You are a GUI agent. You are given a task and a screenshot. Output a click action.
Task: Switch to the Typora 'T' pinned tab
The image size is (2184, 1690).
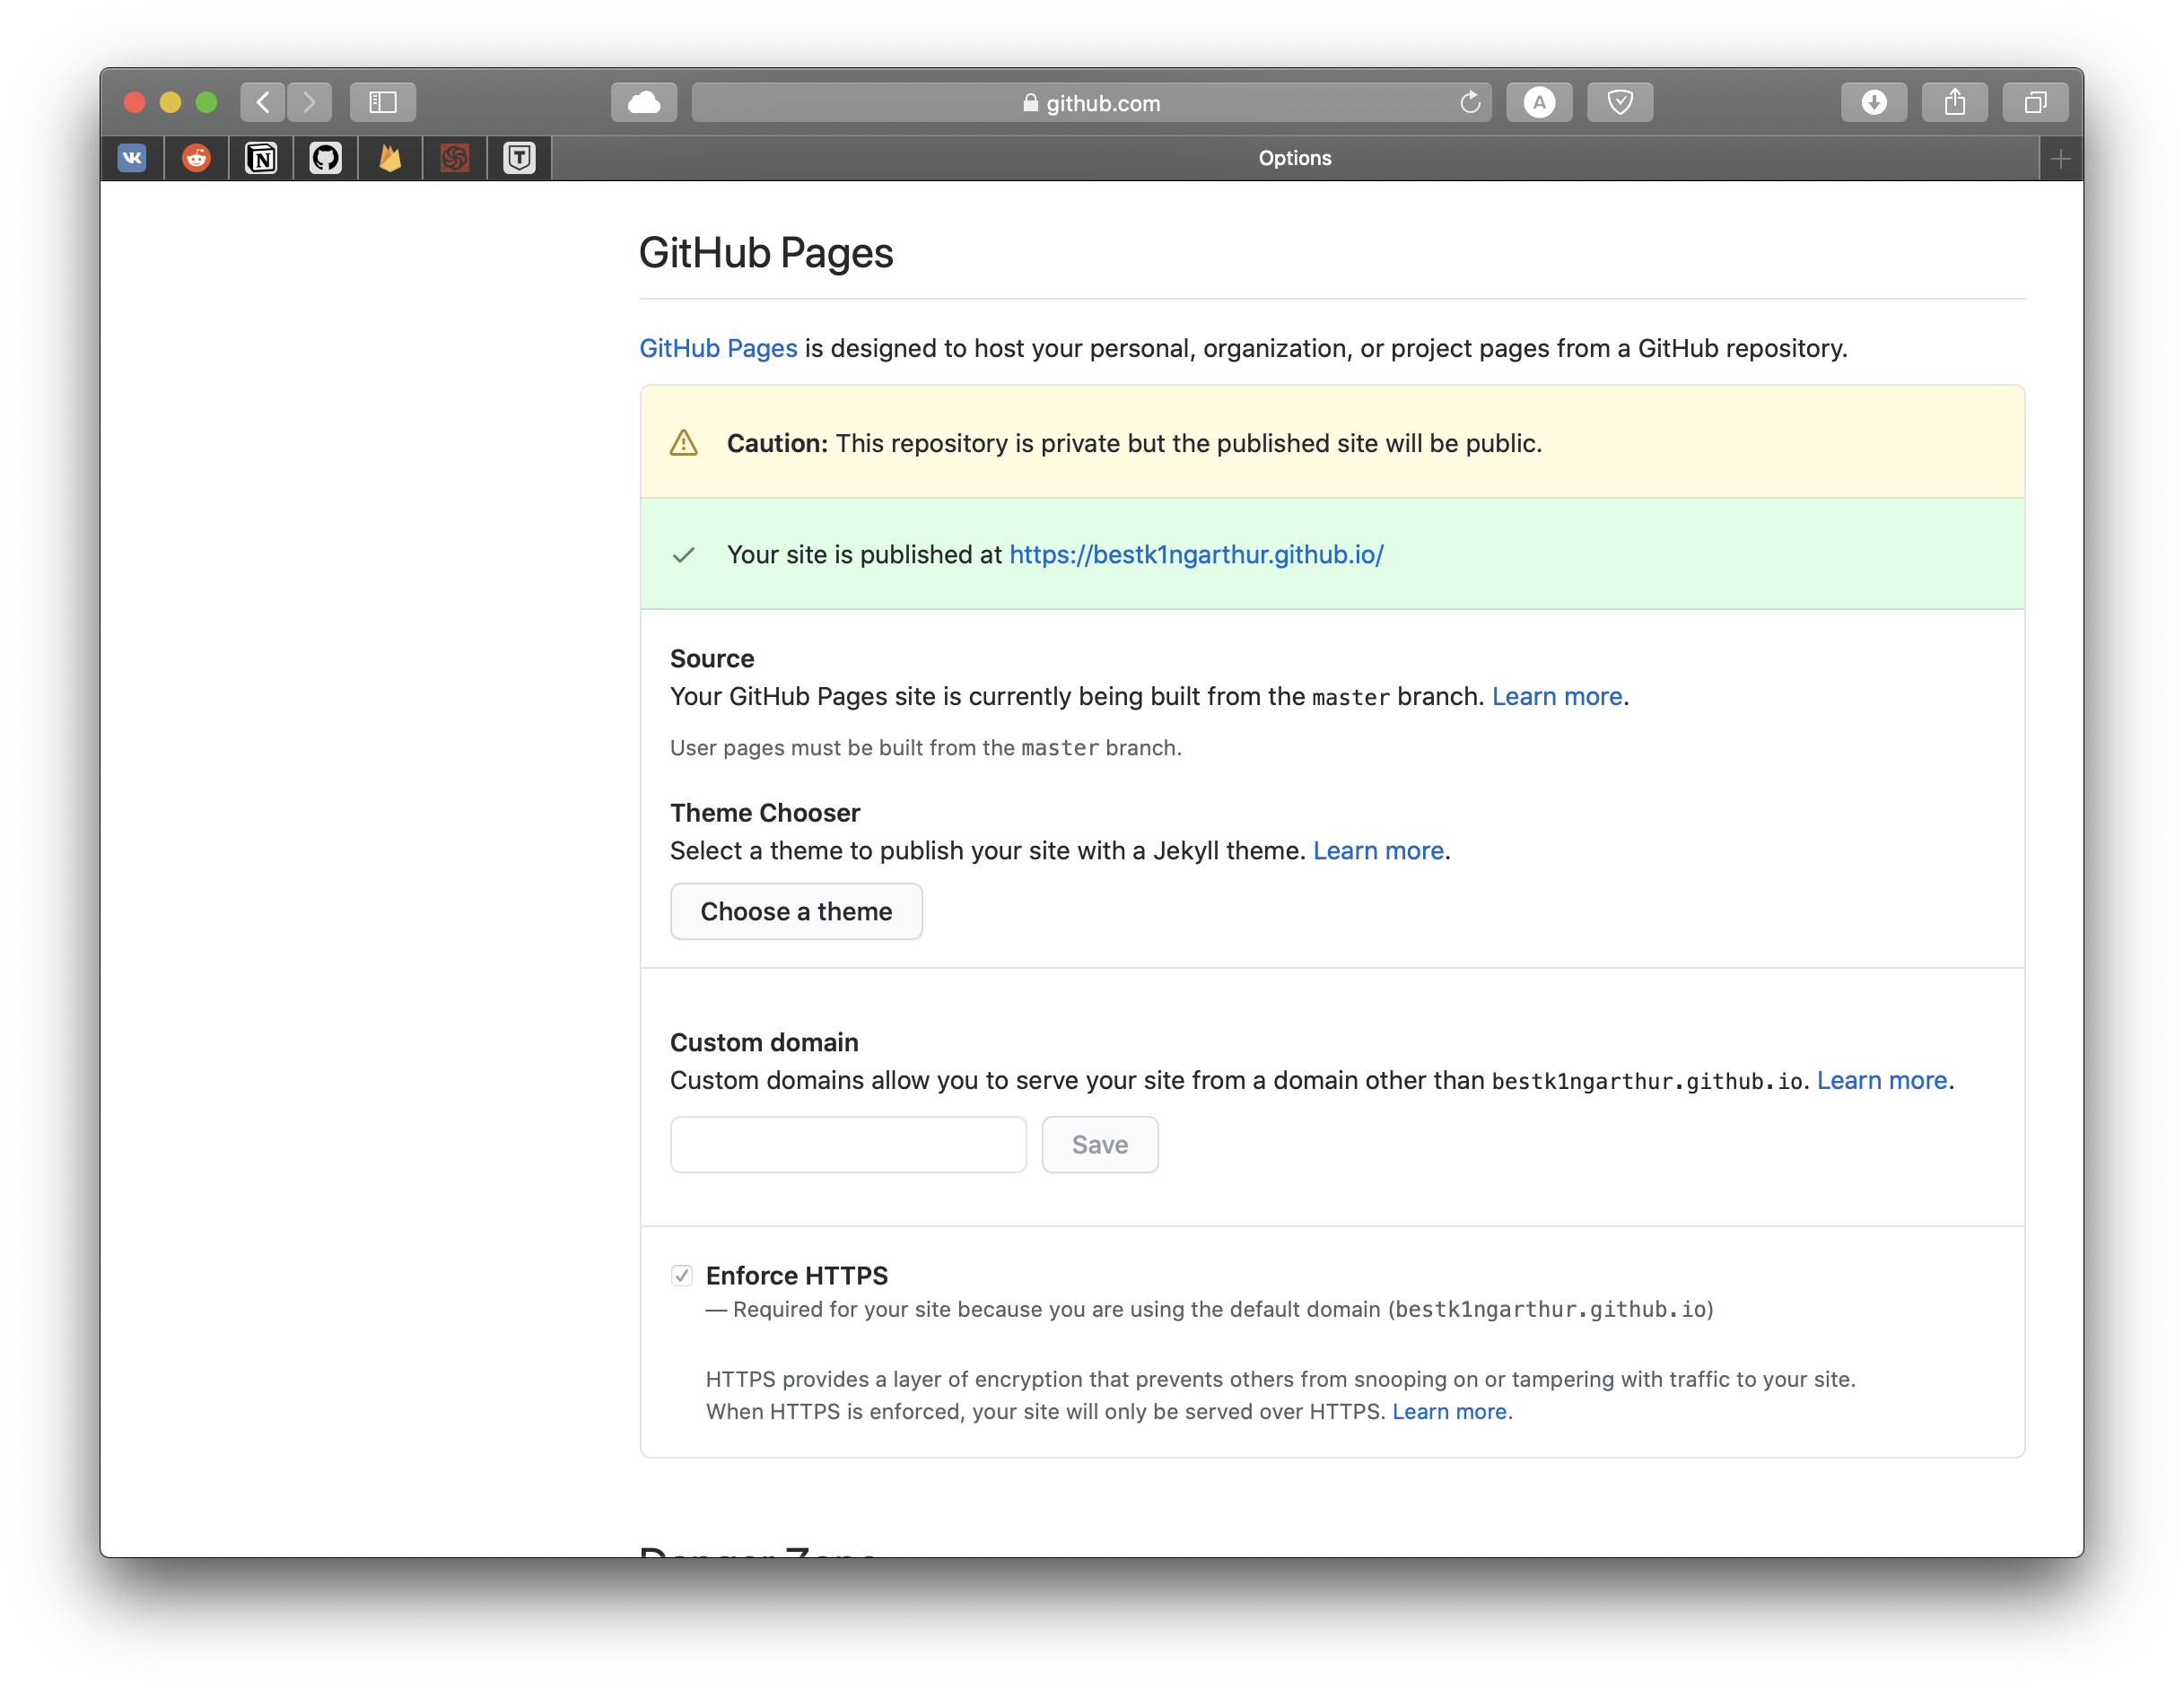pos(519,158)
